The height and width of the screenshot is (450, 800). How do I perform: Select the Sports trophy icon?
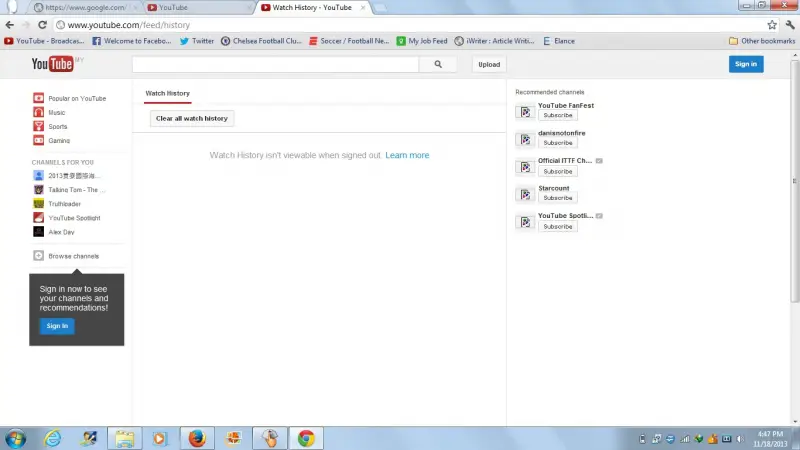pyautogui.click(x=38, y=126)
